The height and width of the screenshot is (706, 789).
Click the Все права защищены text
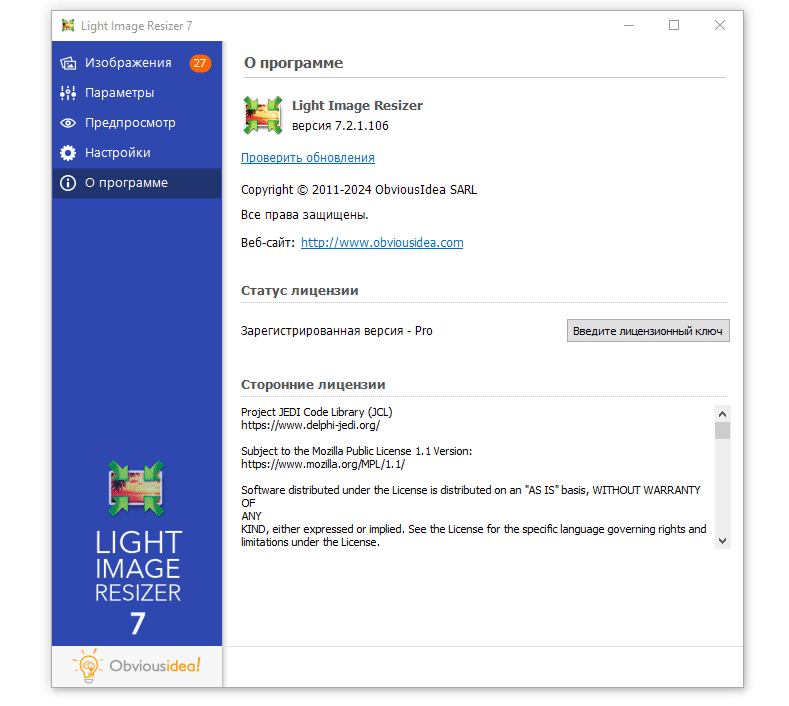304,215
